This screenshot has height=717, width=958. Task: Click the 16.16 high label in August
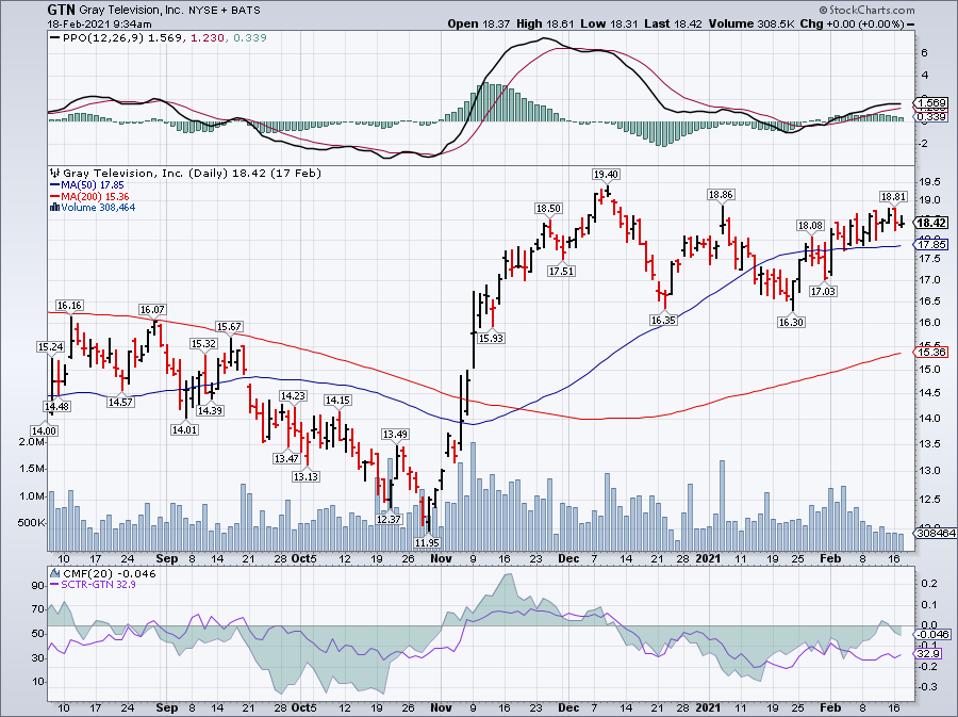point(70,305)
